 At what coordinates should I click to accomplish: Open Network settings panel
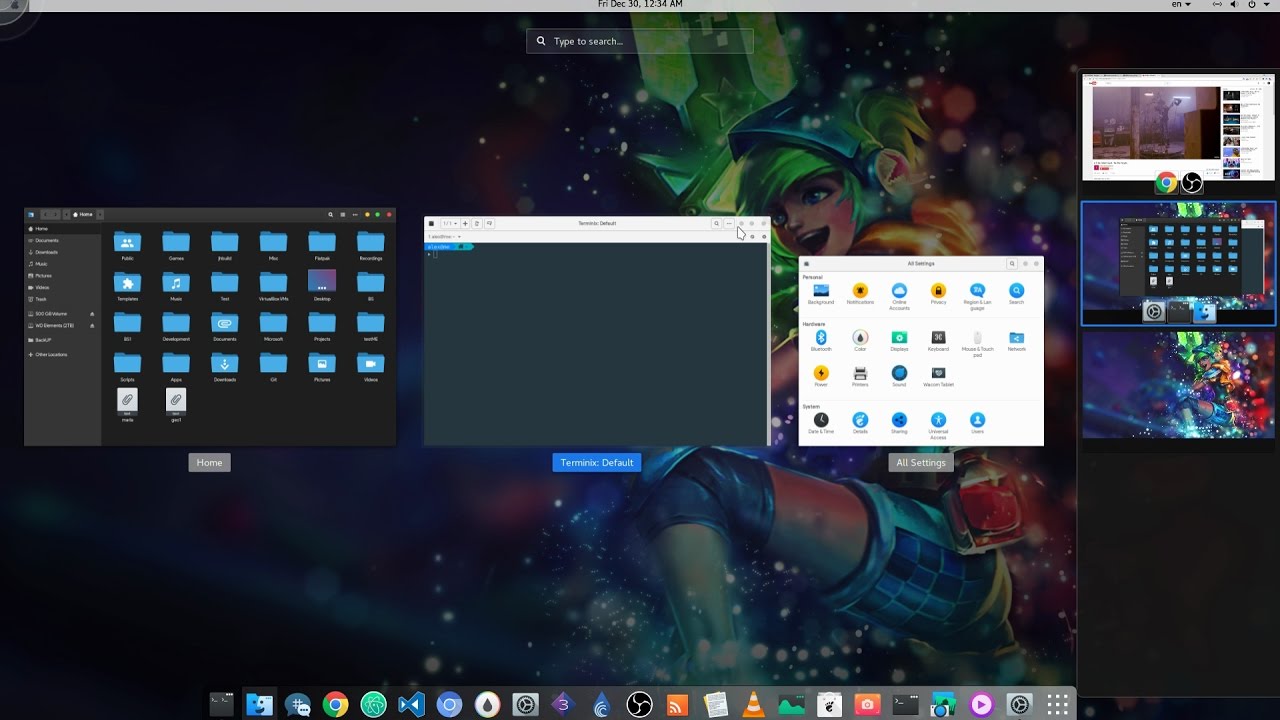point(1016,341)
